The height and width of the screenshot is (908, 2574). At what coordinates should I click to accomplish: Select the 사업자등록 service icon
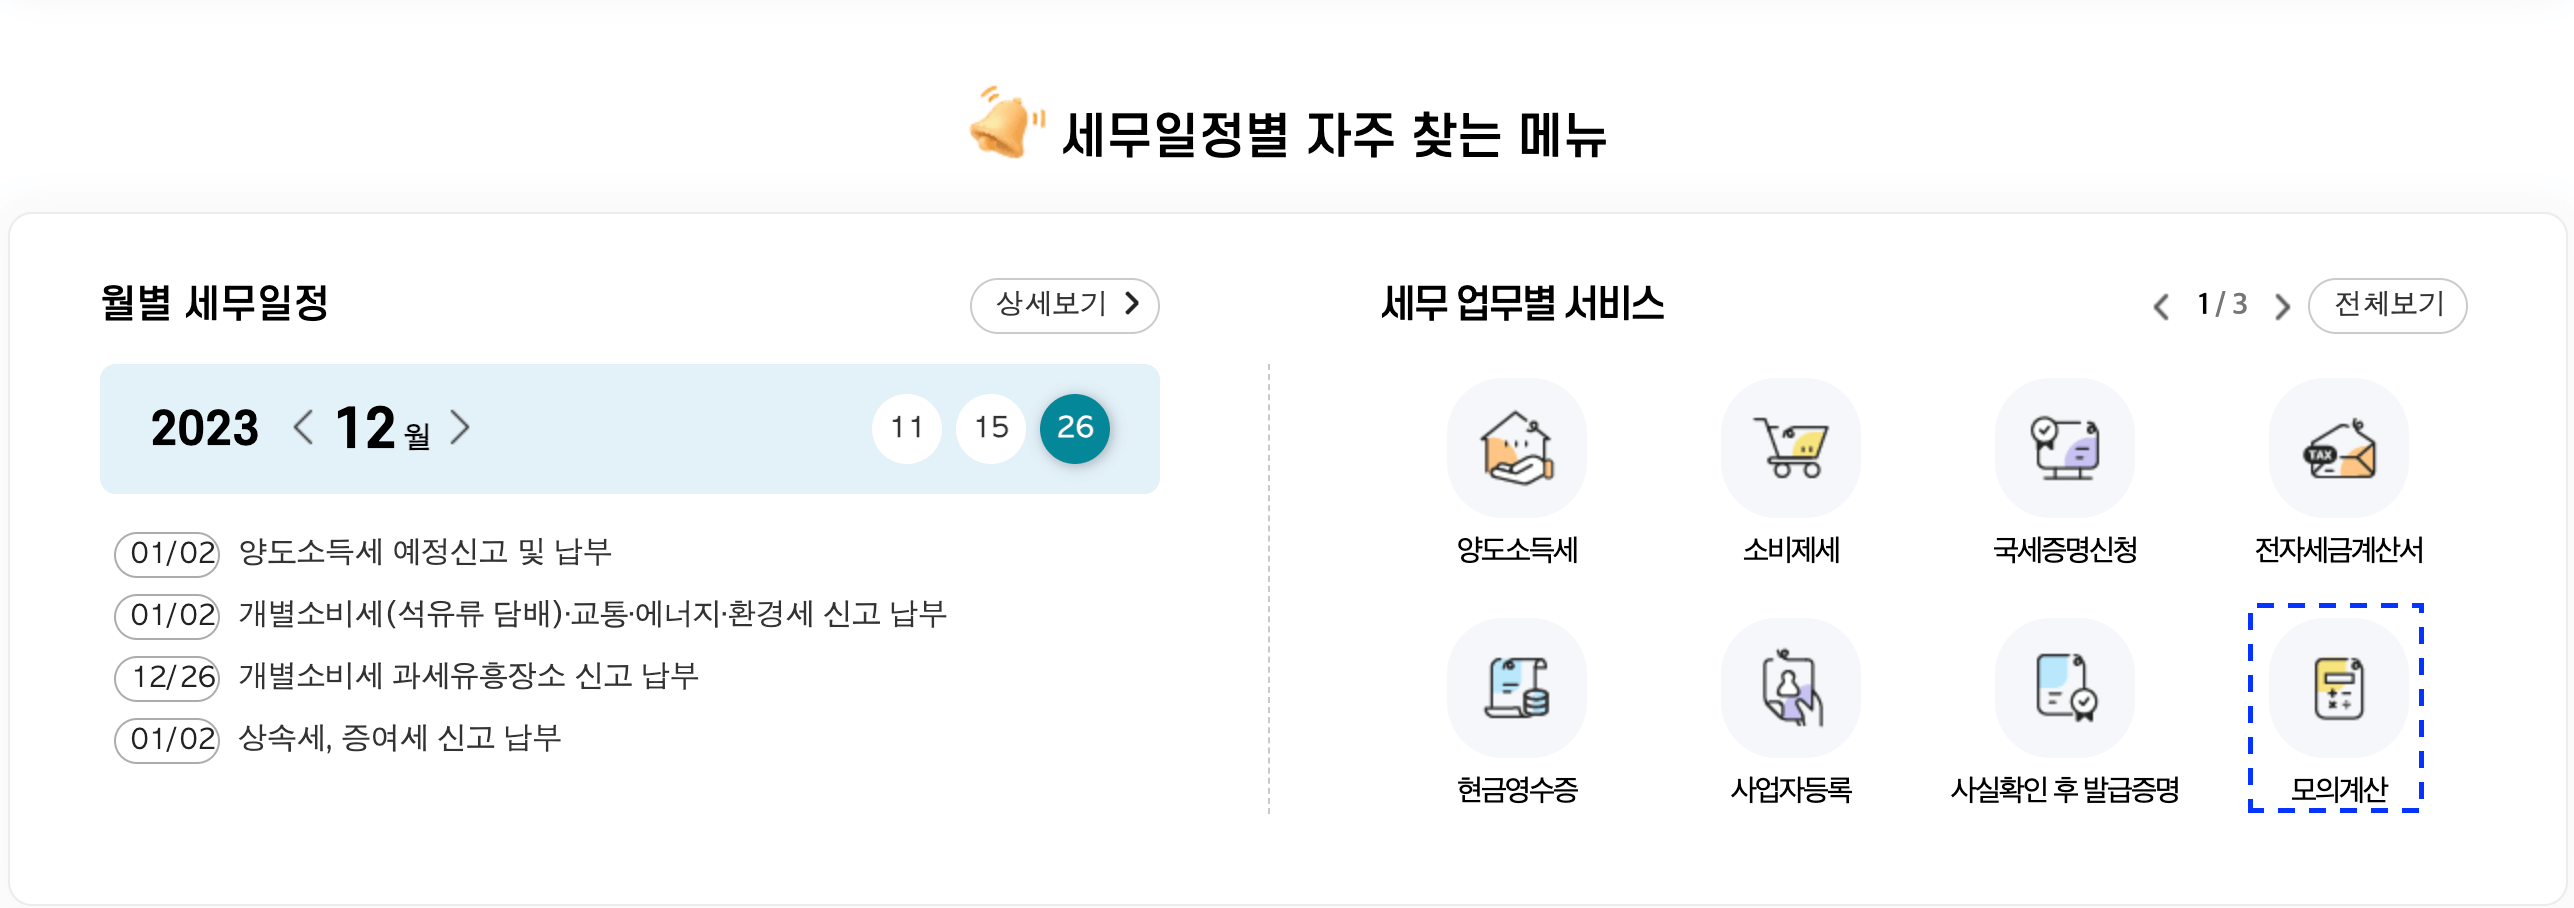[x=1790, y=688]
